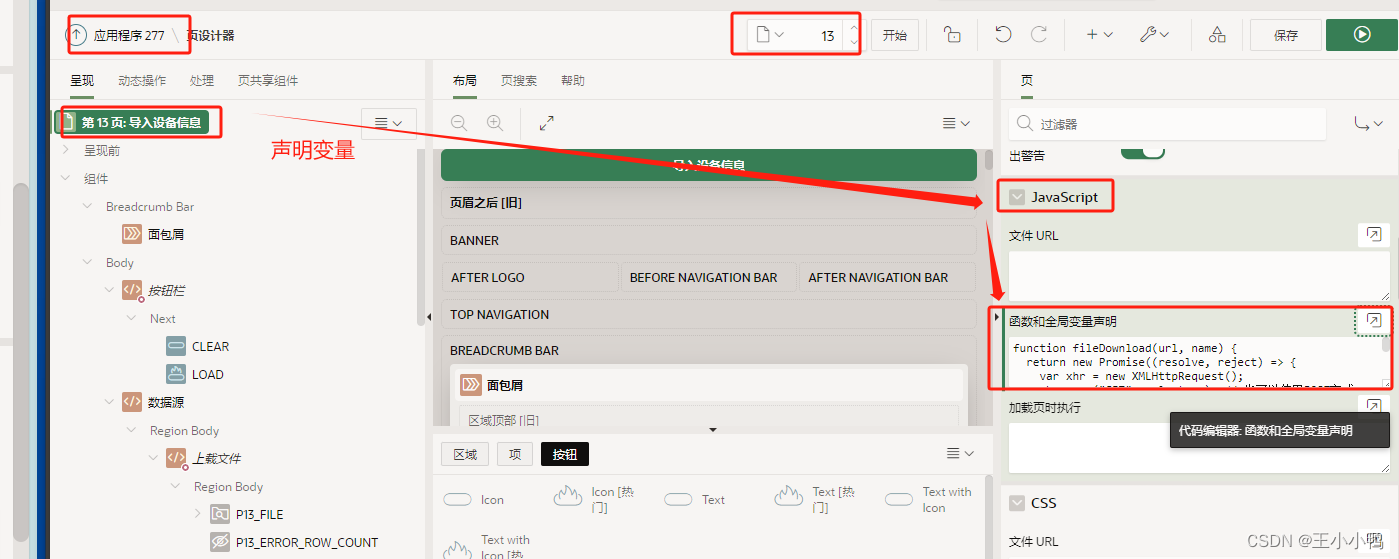Screen dimensions: 1399x559
Task: Click the shared components shapes icon
Action: pyautogui.click(x=1217, y=35)
